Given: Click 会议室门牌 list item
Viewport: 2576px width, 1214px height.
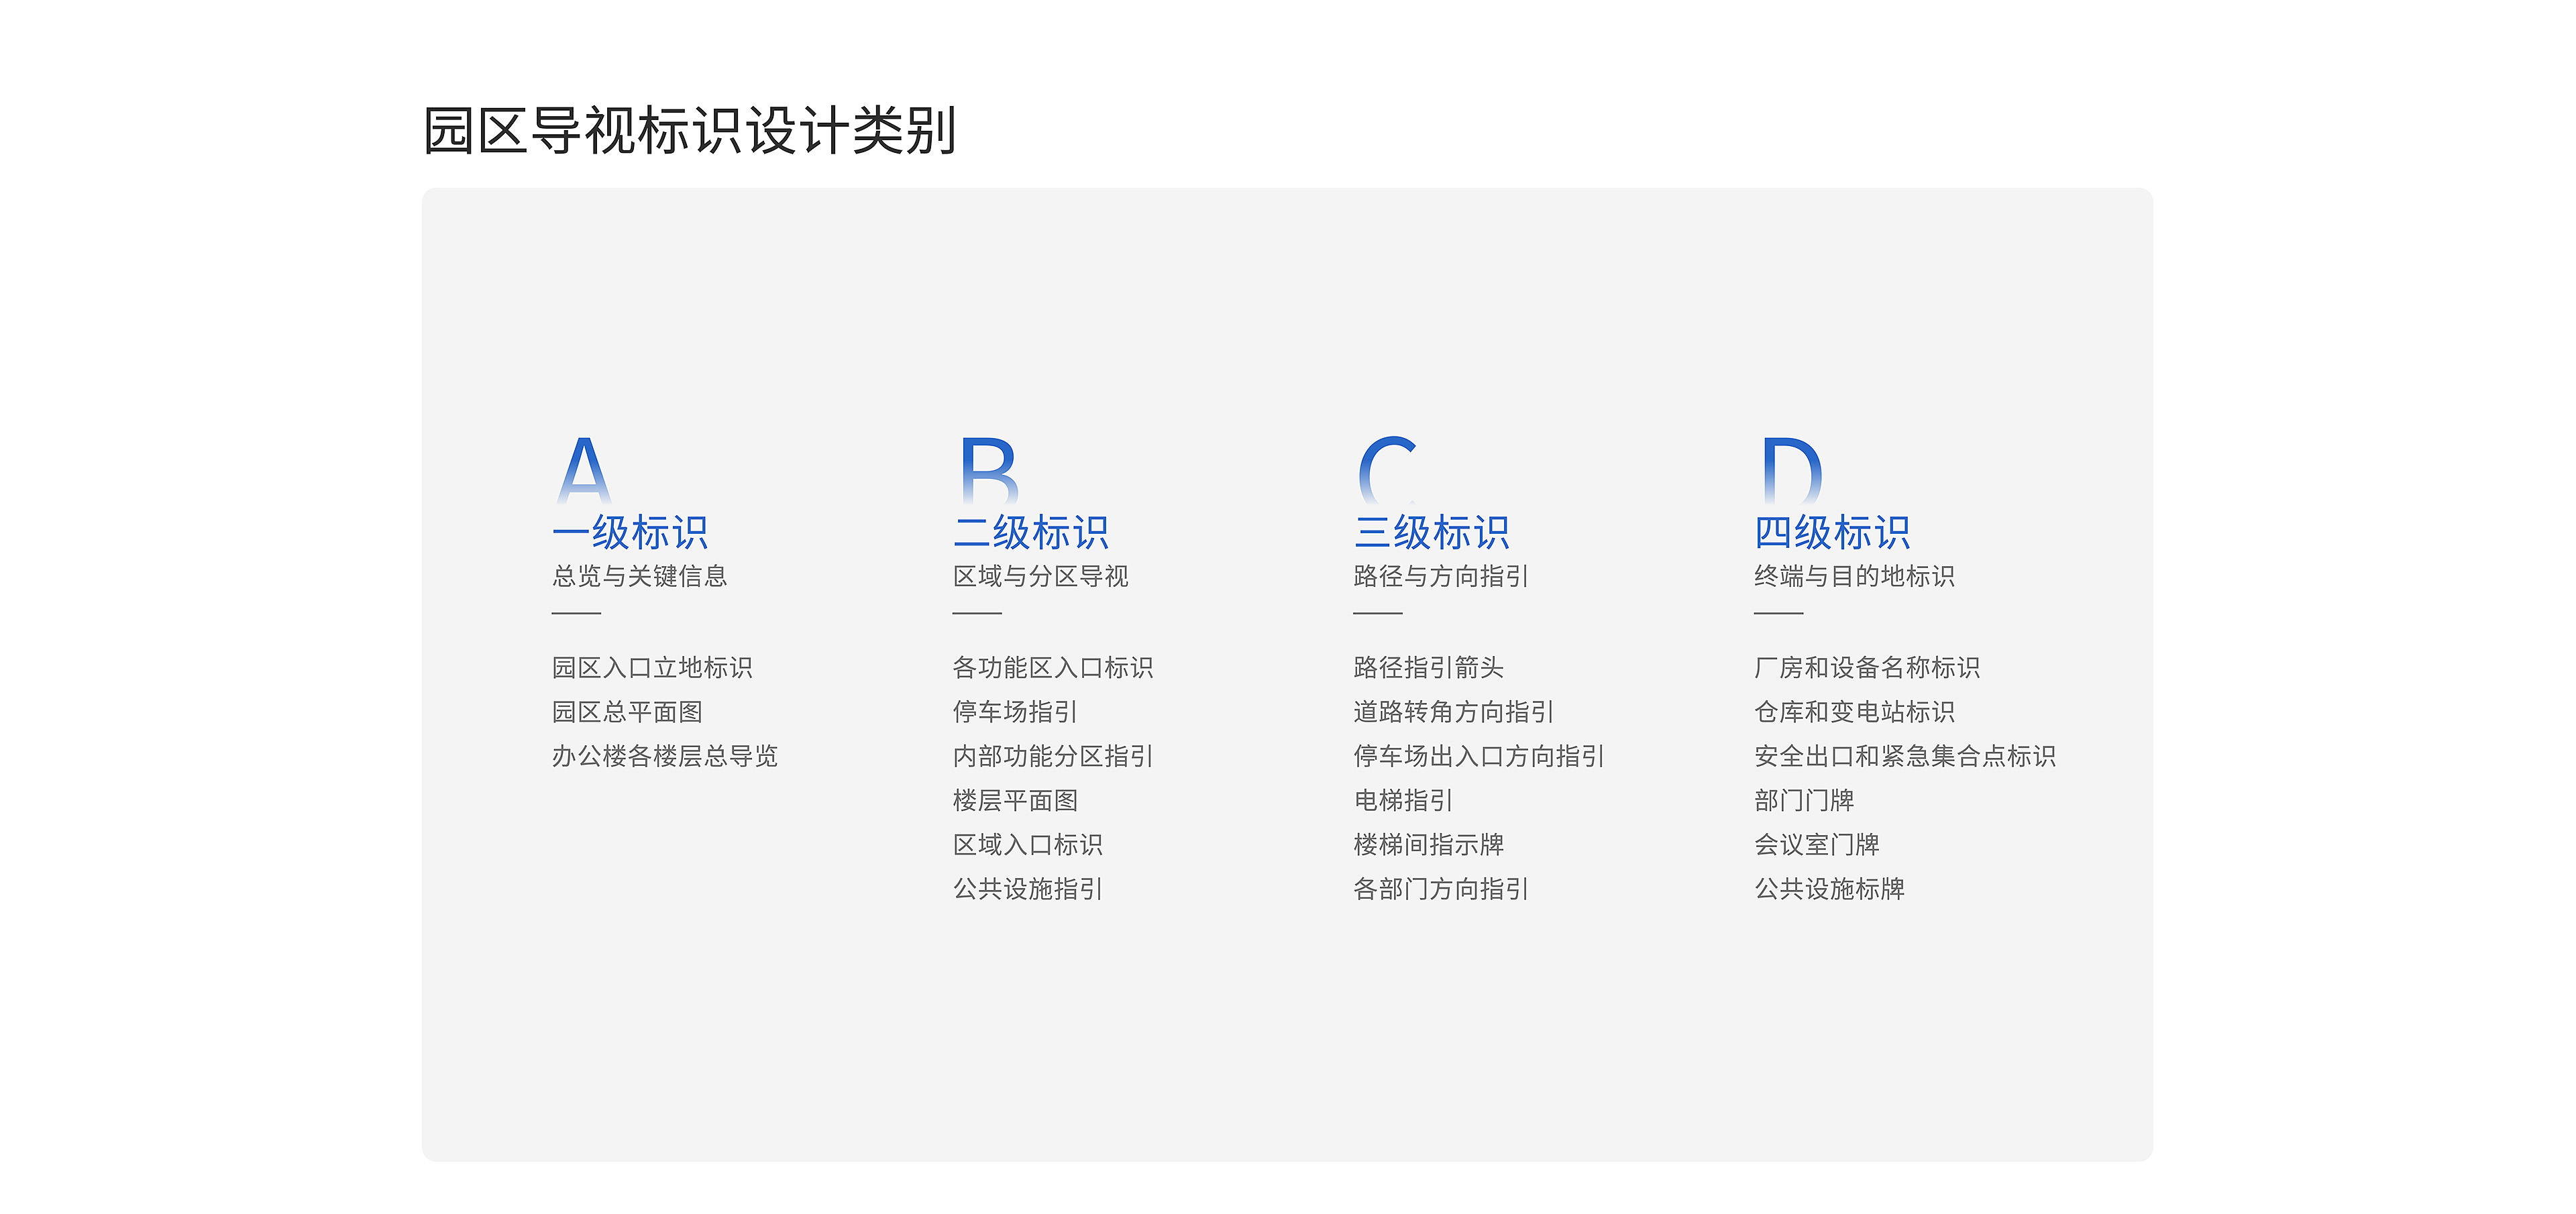Looking at the screenshot, I should point(1817,844).
